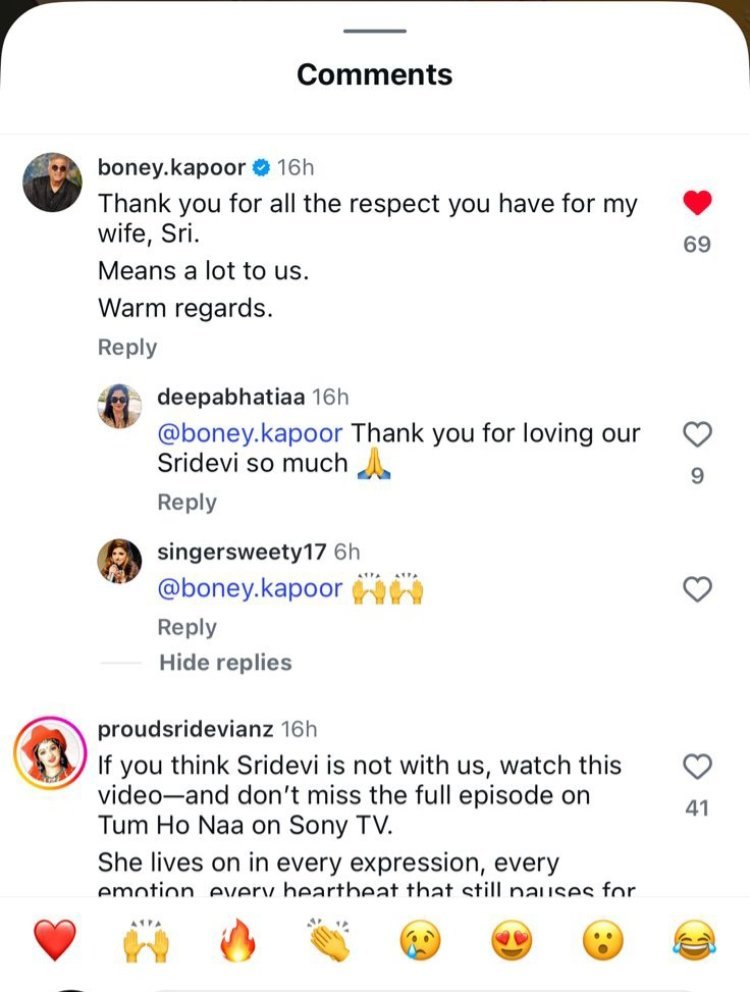Viewport: 750px width, 992px height.
Task: Open boney.kapoor's profile picture
Action: pyautogui.click(x=52, y=182)
